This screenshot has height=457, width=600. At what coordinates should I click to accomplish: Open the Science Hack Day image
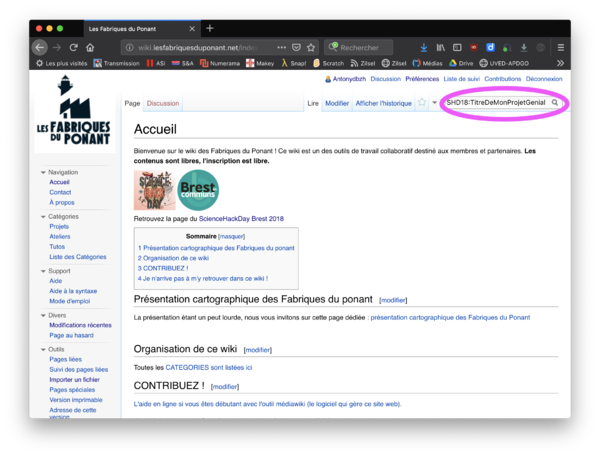153,191
